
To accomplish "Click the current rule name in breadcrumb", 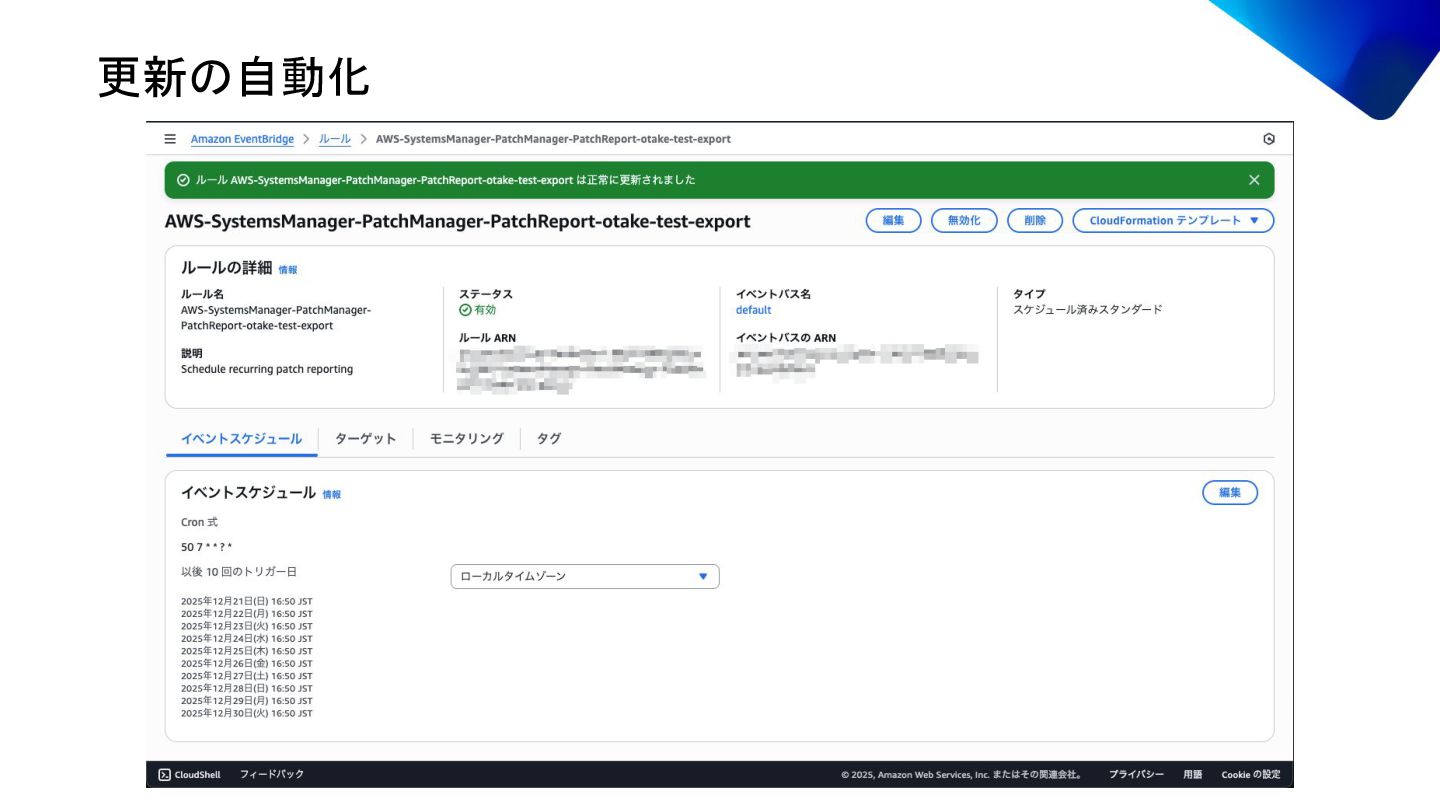I will point(553,139).
